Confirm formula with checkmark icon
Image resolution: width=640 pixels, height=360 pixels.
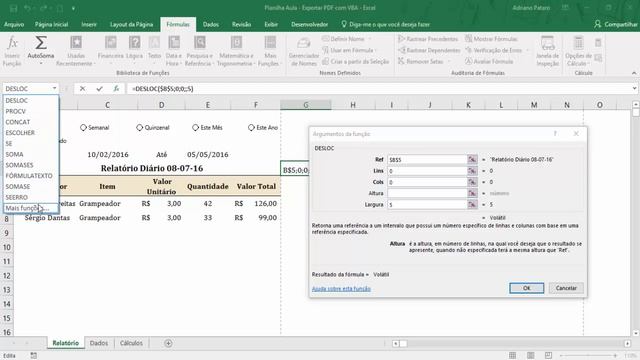click(99, 89)
